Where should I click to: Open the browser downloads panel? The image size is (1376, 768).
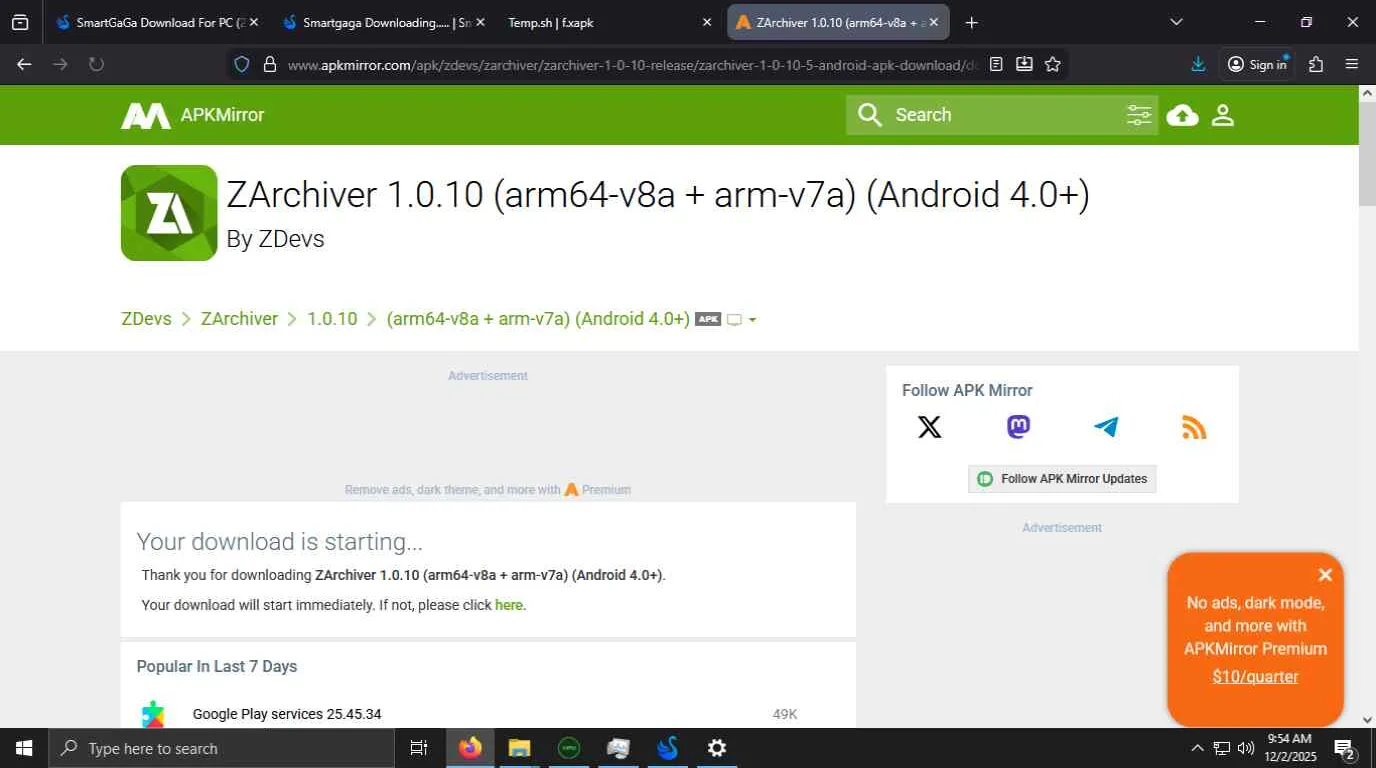[1198, 64]
